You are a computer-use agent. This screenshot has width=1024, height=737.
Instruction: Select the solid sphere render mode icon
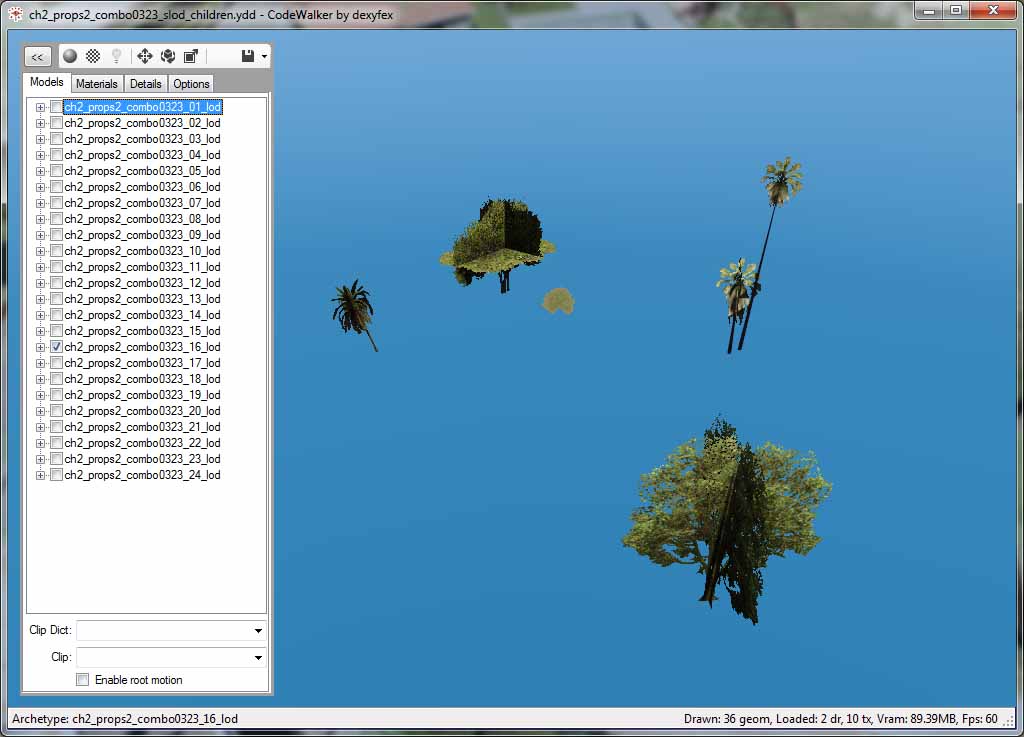point(70,56)
